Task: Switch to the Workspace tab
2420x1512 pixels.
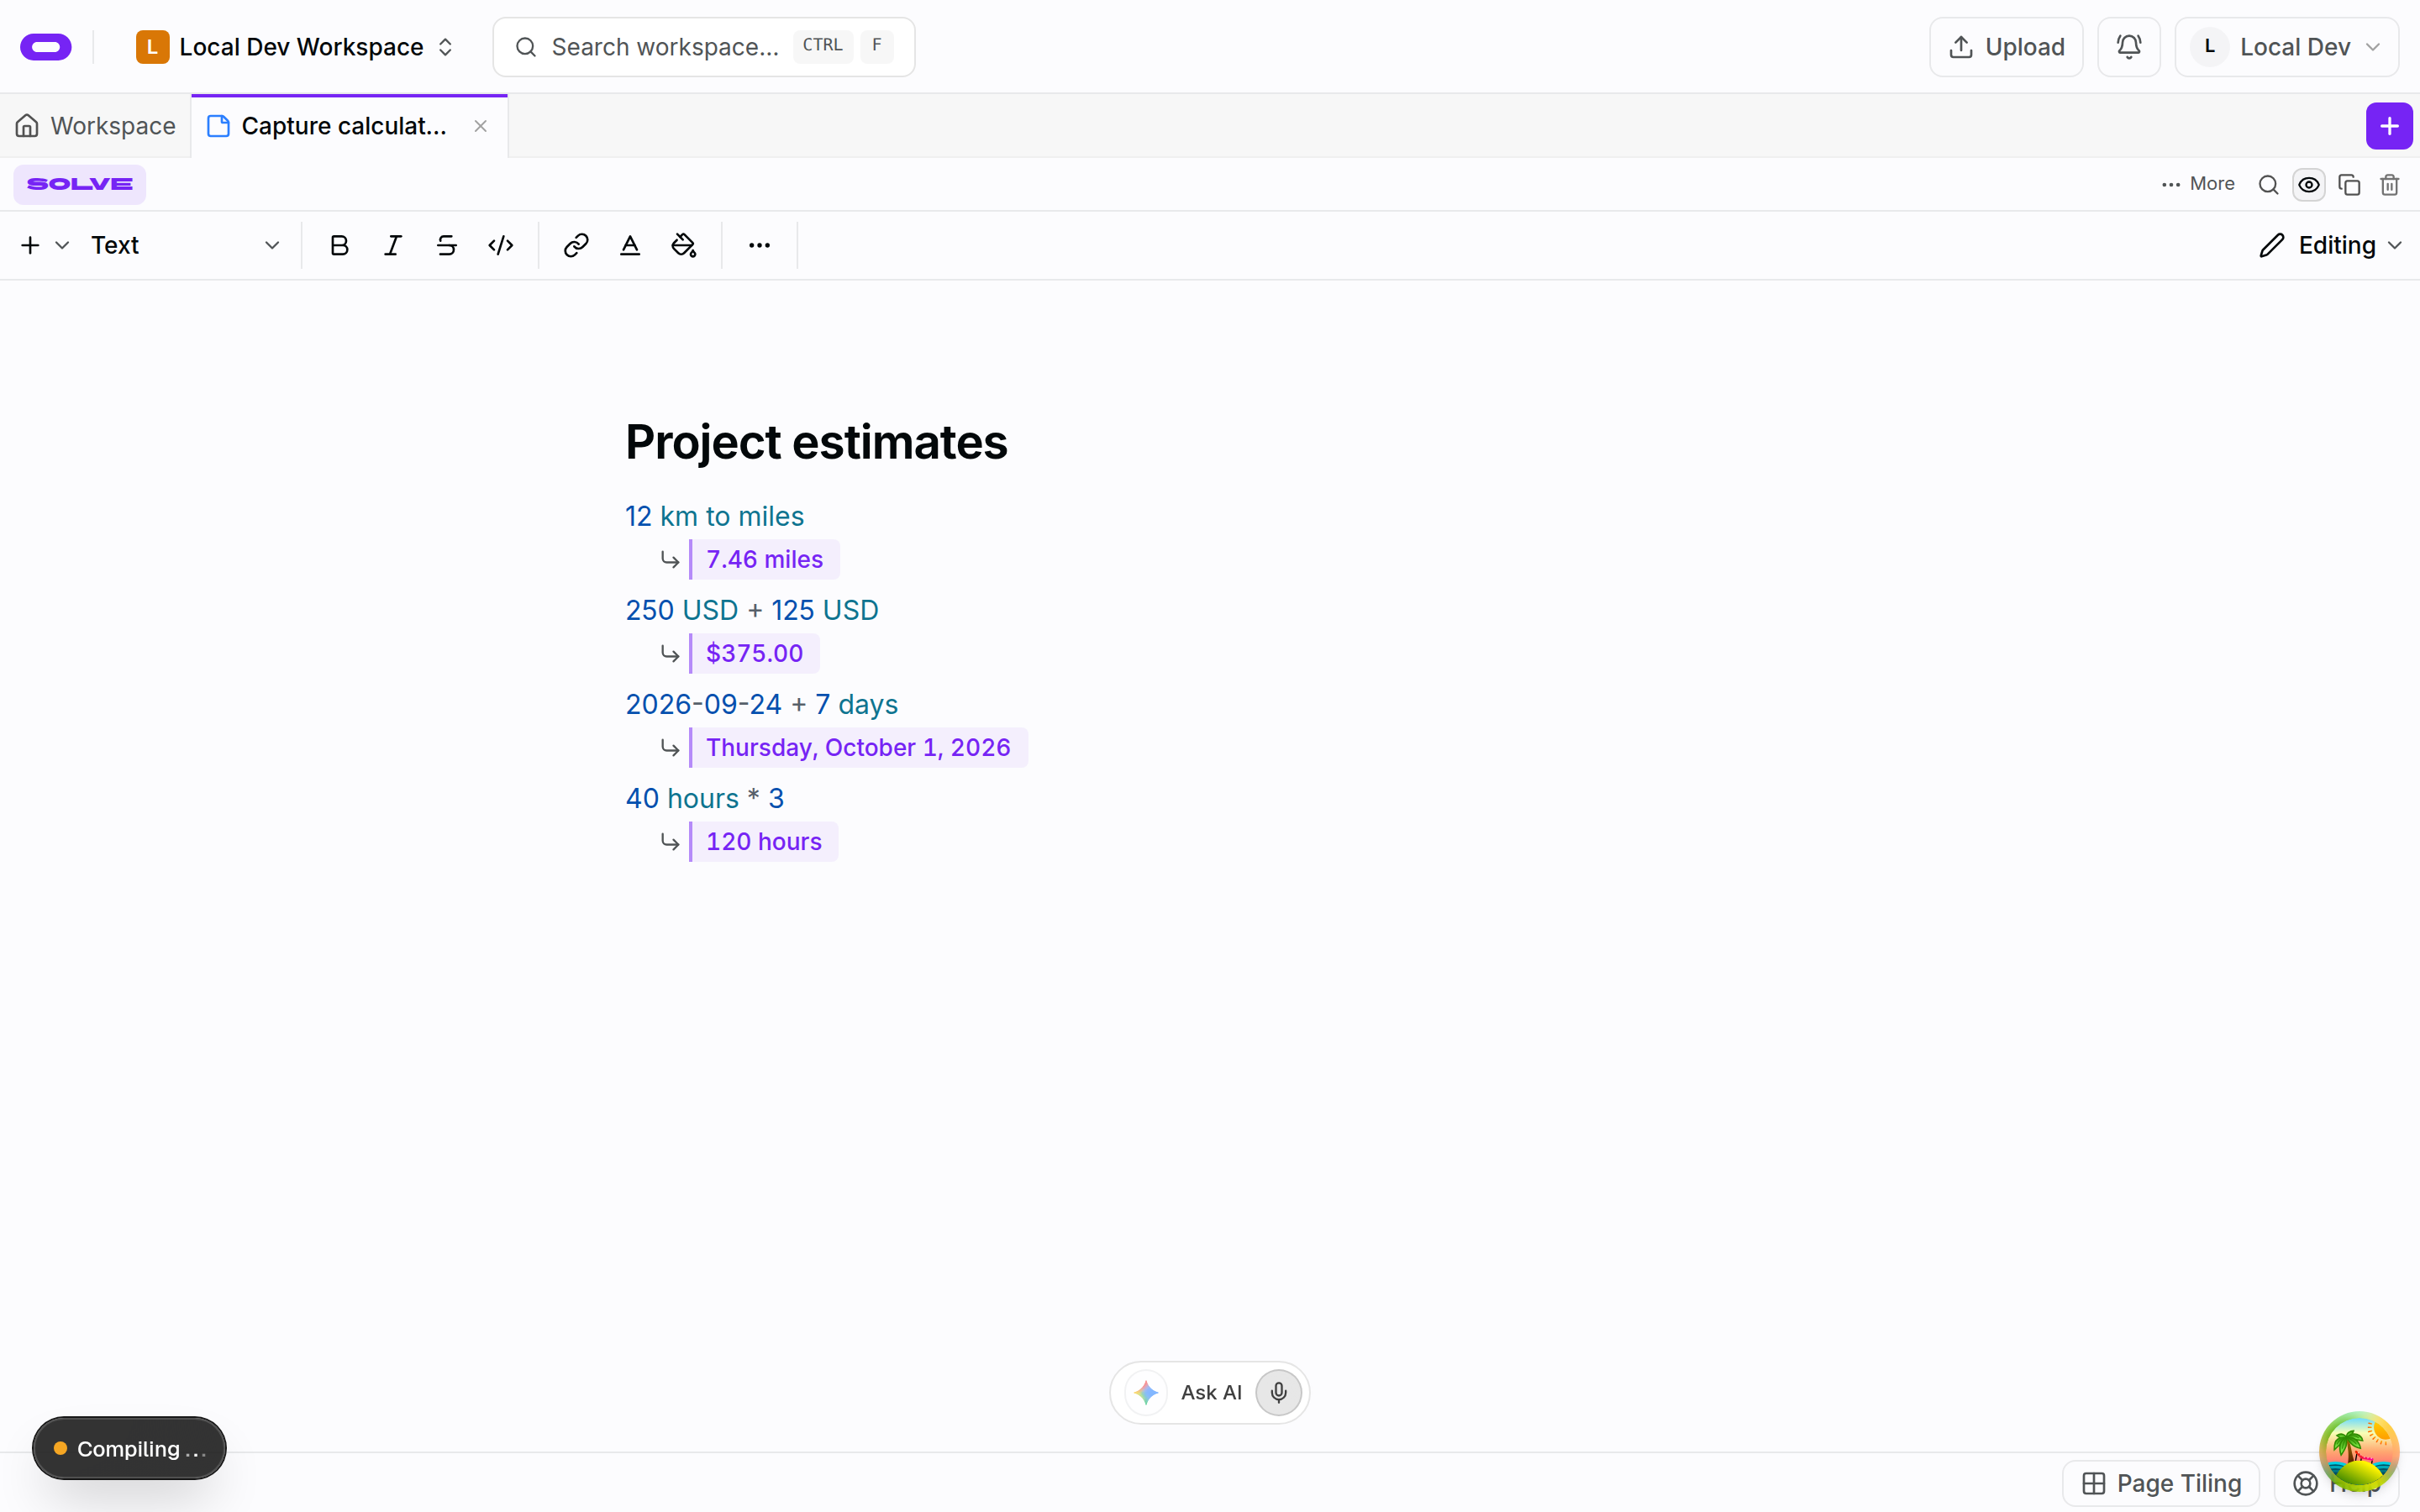Action: click(x=96, y=126)
